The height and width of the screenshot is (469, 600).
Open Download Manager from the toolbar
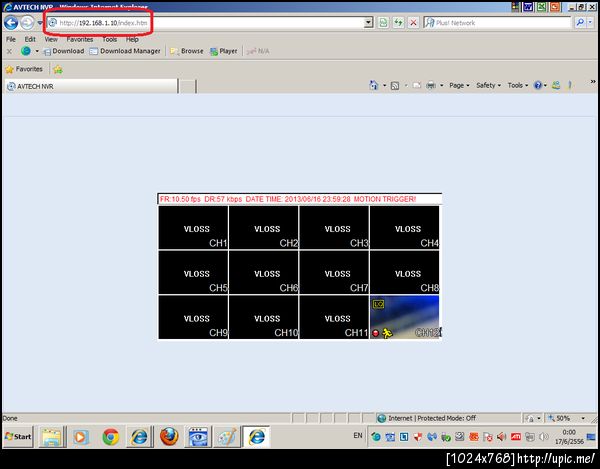click(125, 51)
